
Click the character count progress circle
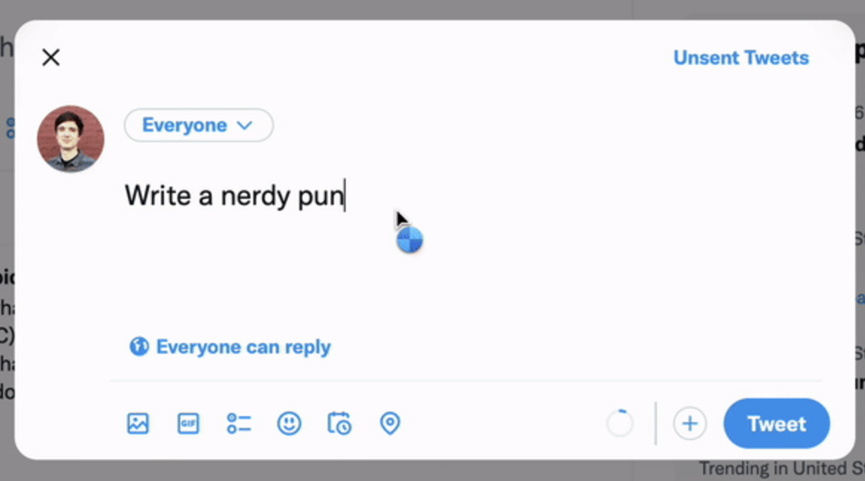click(x=620, y=424)
